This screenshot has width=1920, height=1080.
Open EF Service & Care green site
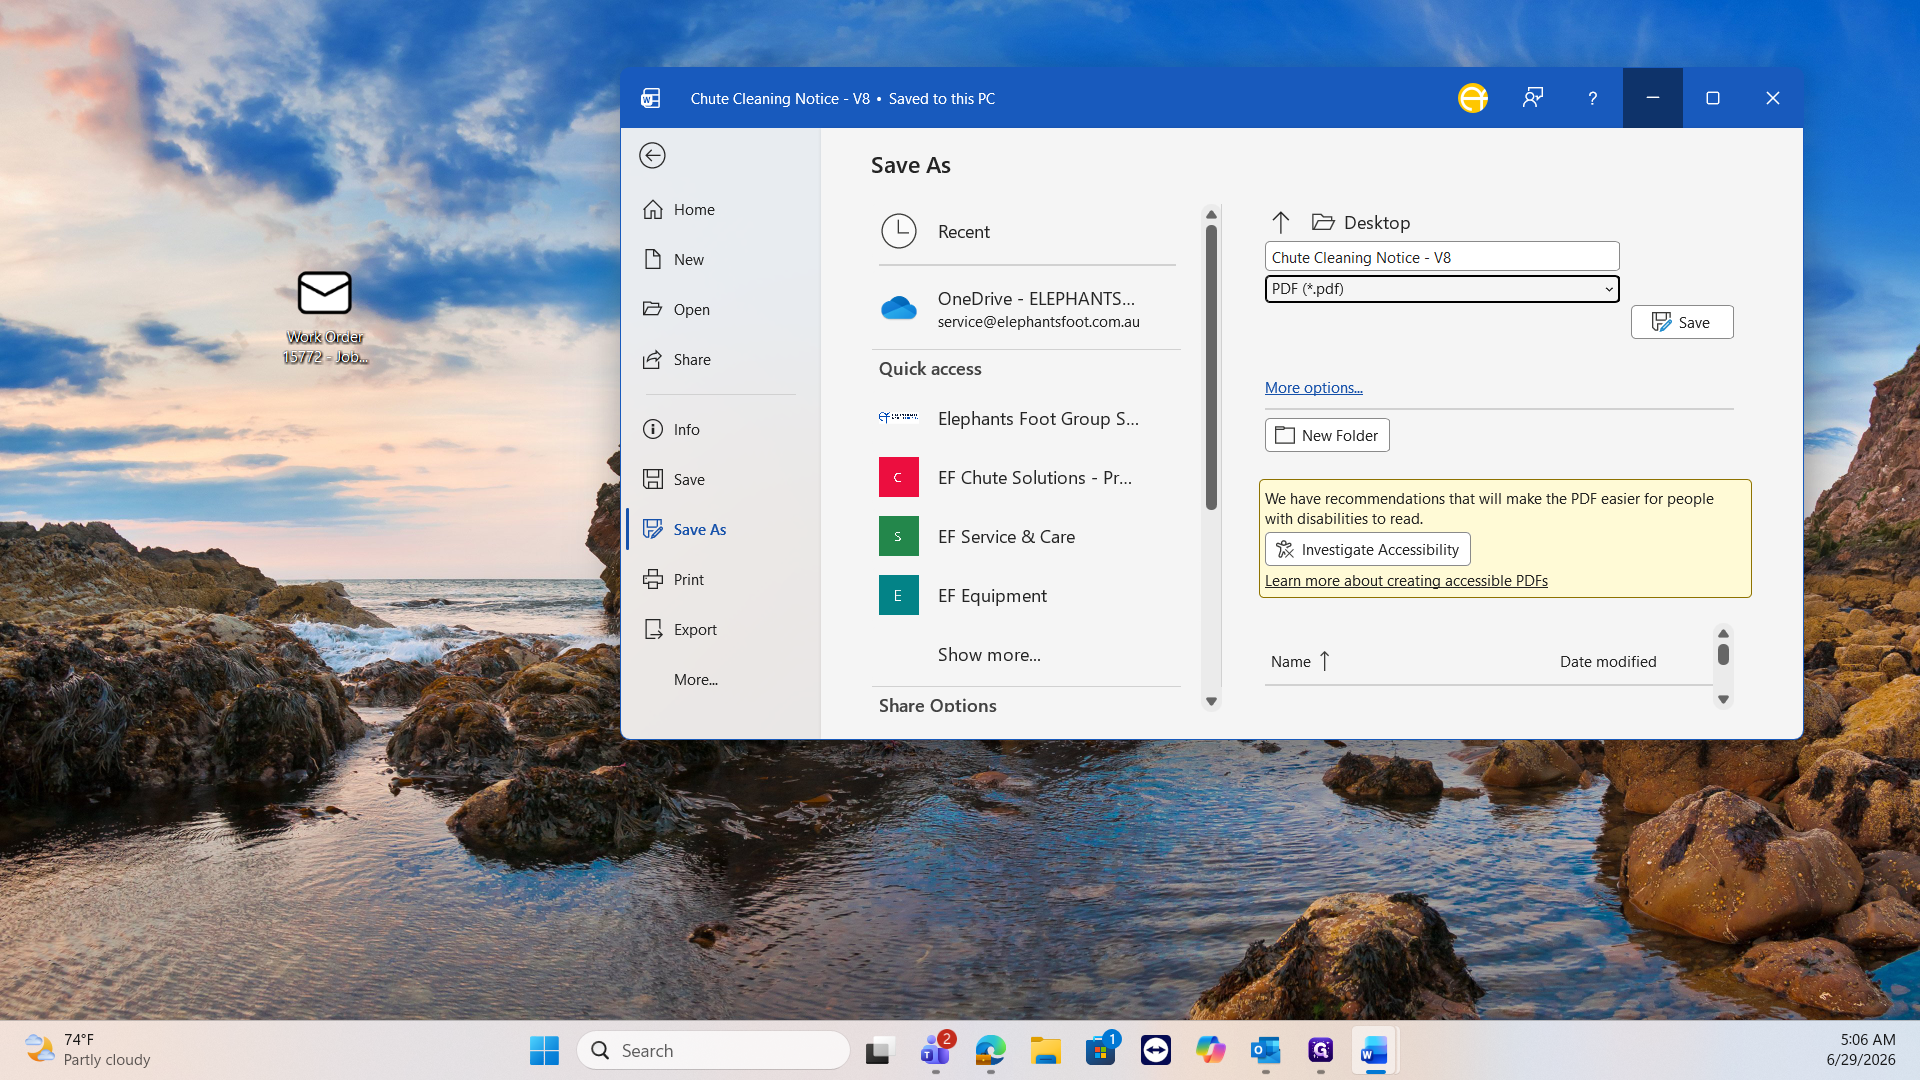click(1026, 536)
